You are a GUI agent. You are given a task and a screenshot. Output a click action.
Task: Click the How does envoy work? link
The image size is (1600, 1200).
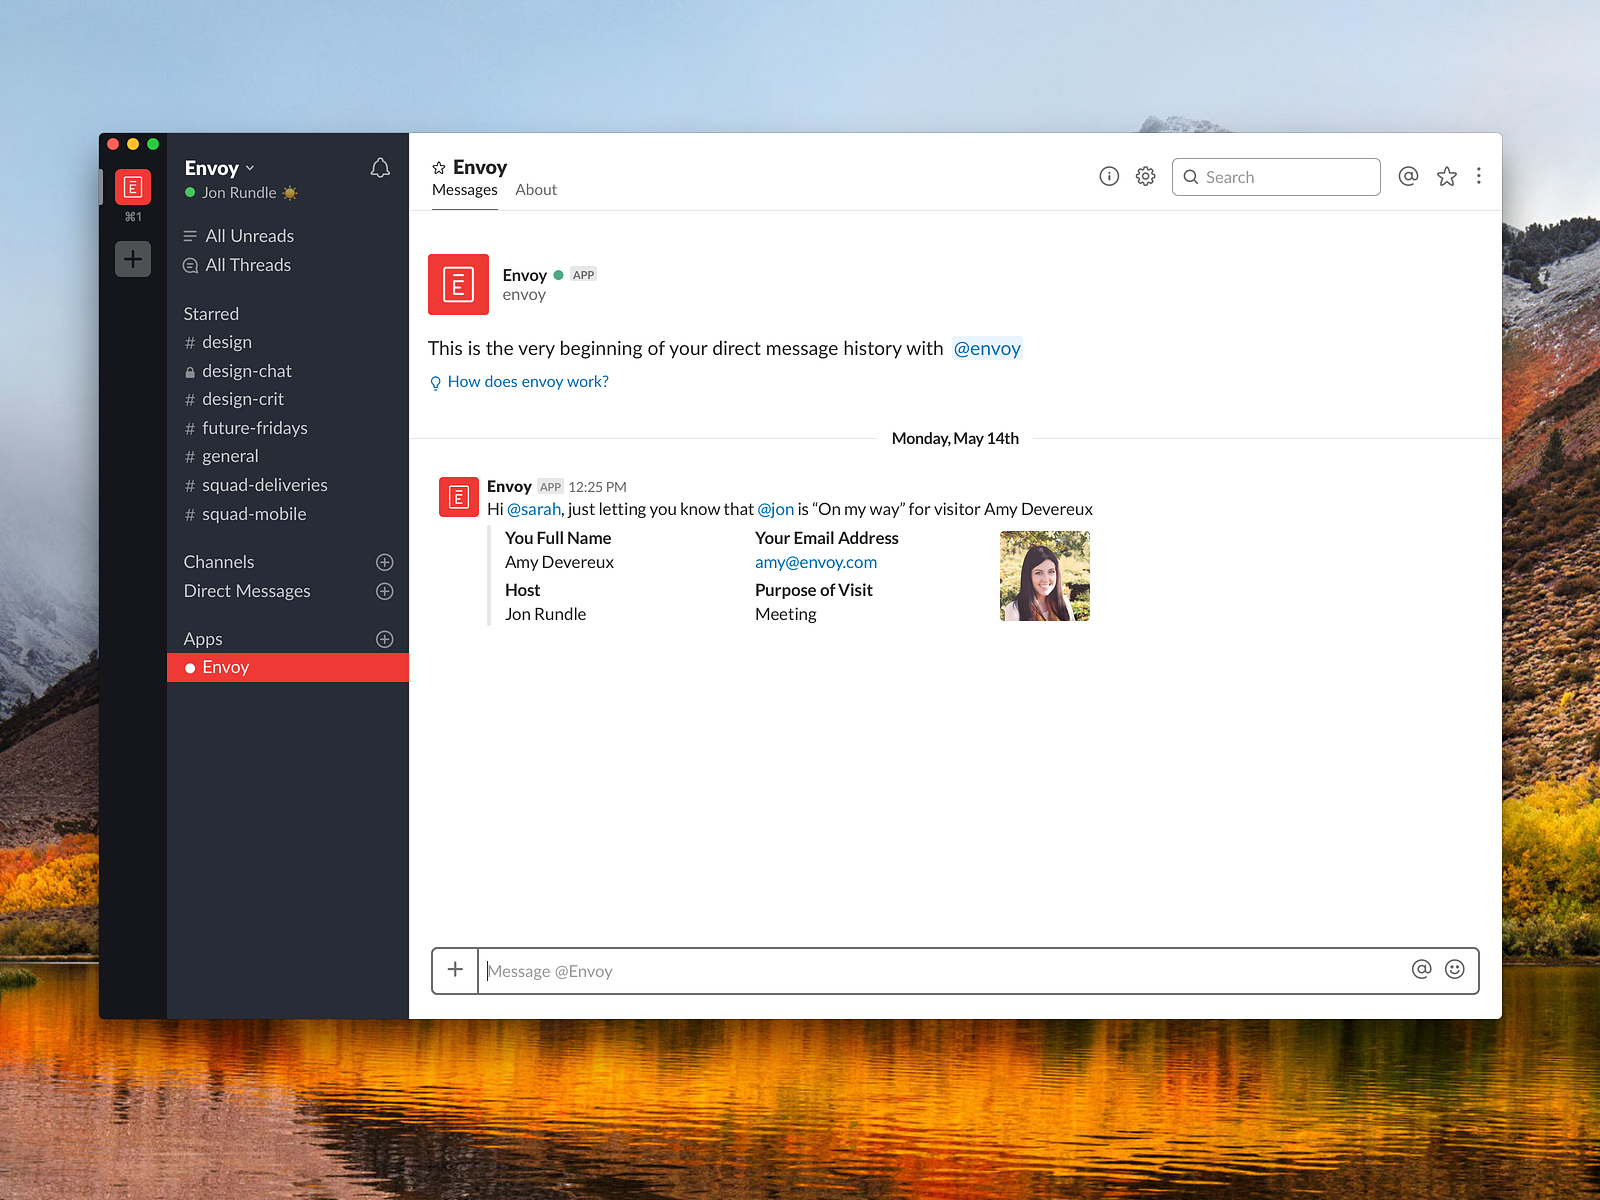528,382
